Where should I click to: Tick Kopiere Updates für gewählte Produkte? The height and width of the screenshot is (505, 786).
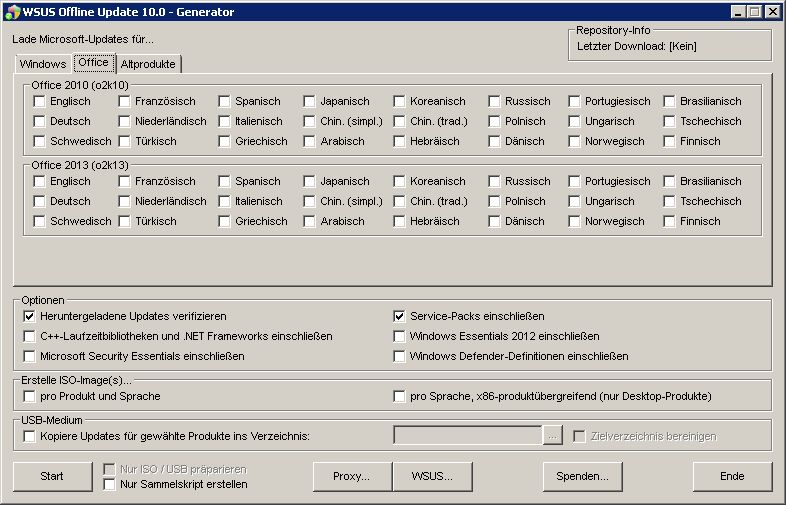[x=29, y=436]
